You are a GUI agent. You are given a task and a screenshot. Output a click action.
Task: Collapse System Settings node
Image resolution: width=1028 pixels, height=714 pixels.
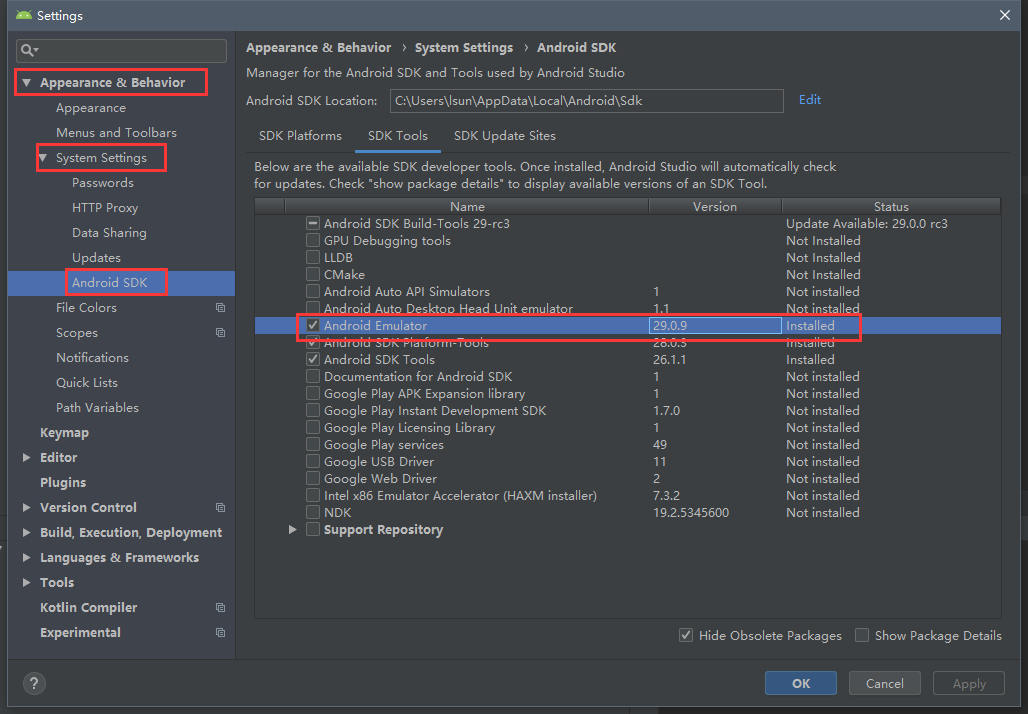pos(43,158)
